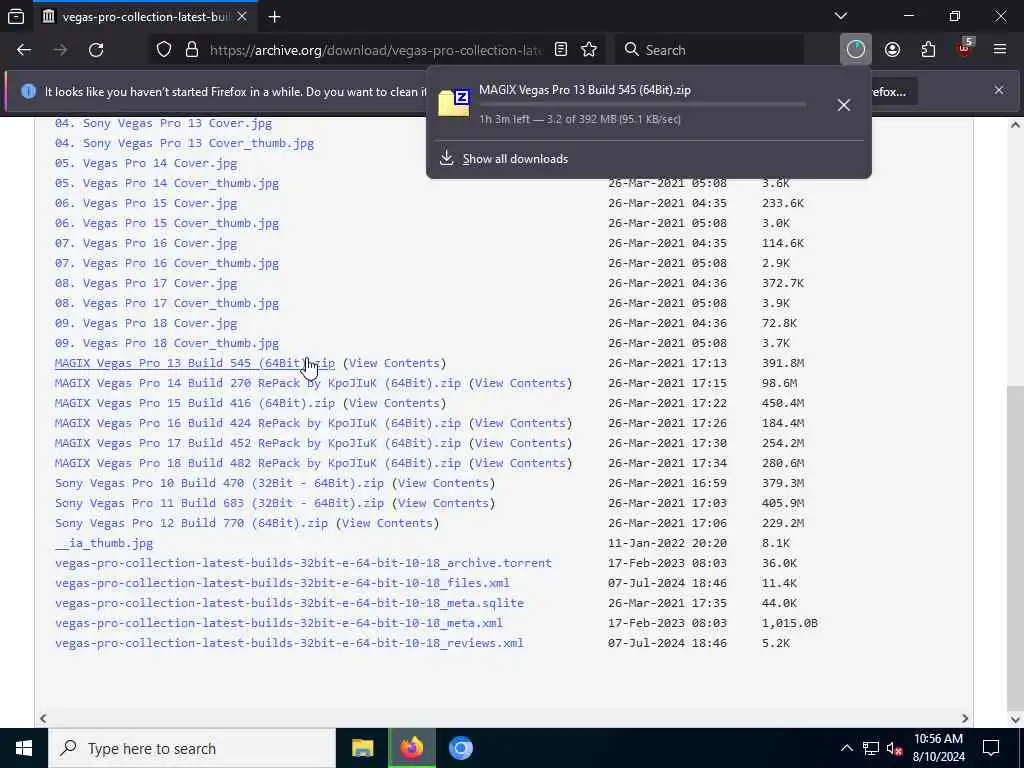Download MAGIX Vegas Pro 18 Build 482 zip
Viewport: 1024px width, 768px height.
click(258, 463)
